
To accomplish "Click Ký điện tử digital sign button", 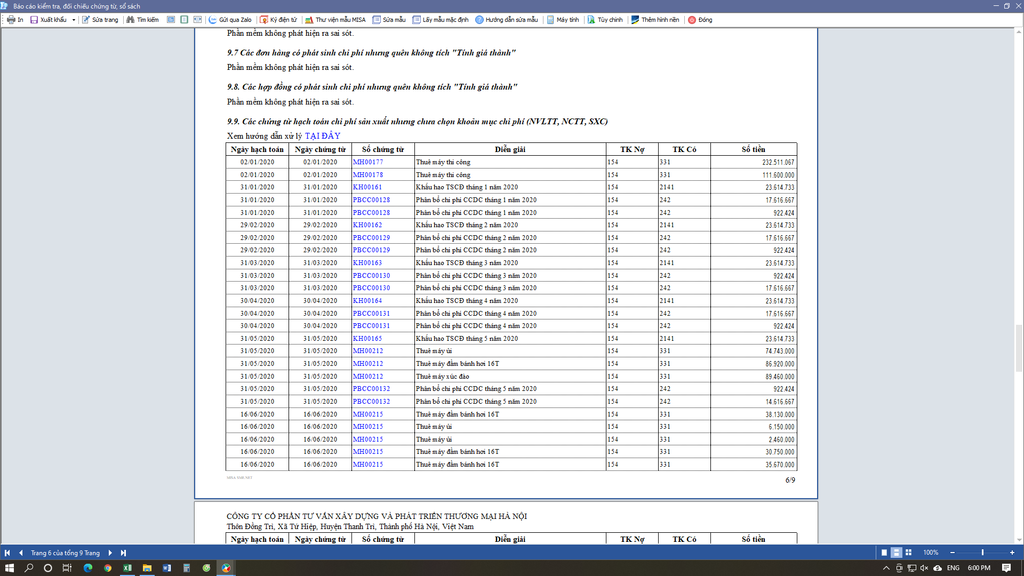I will click(x=278, y=20).
